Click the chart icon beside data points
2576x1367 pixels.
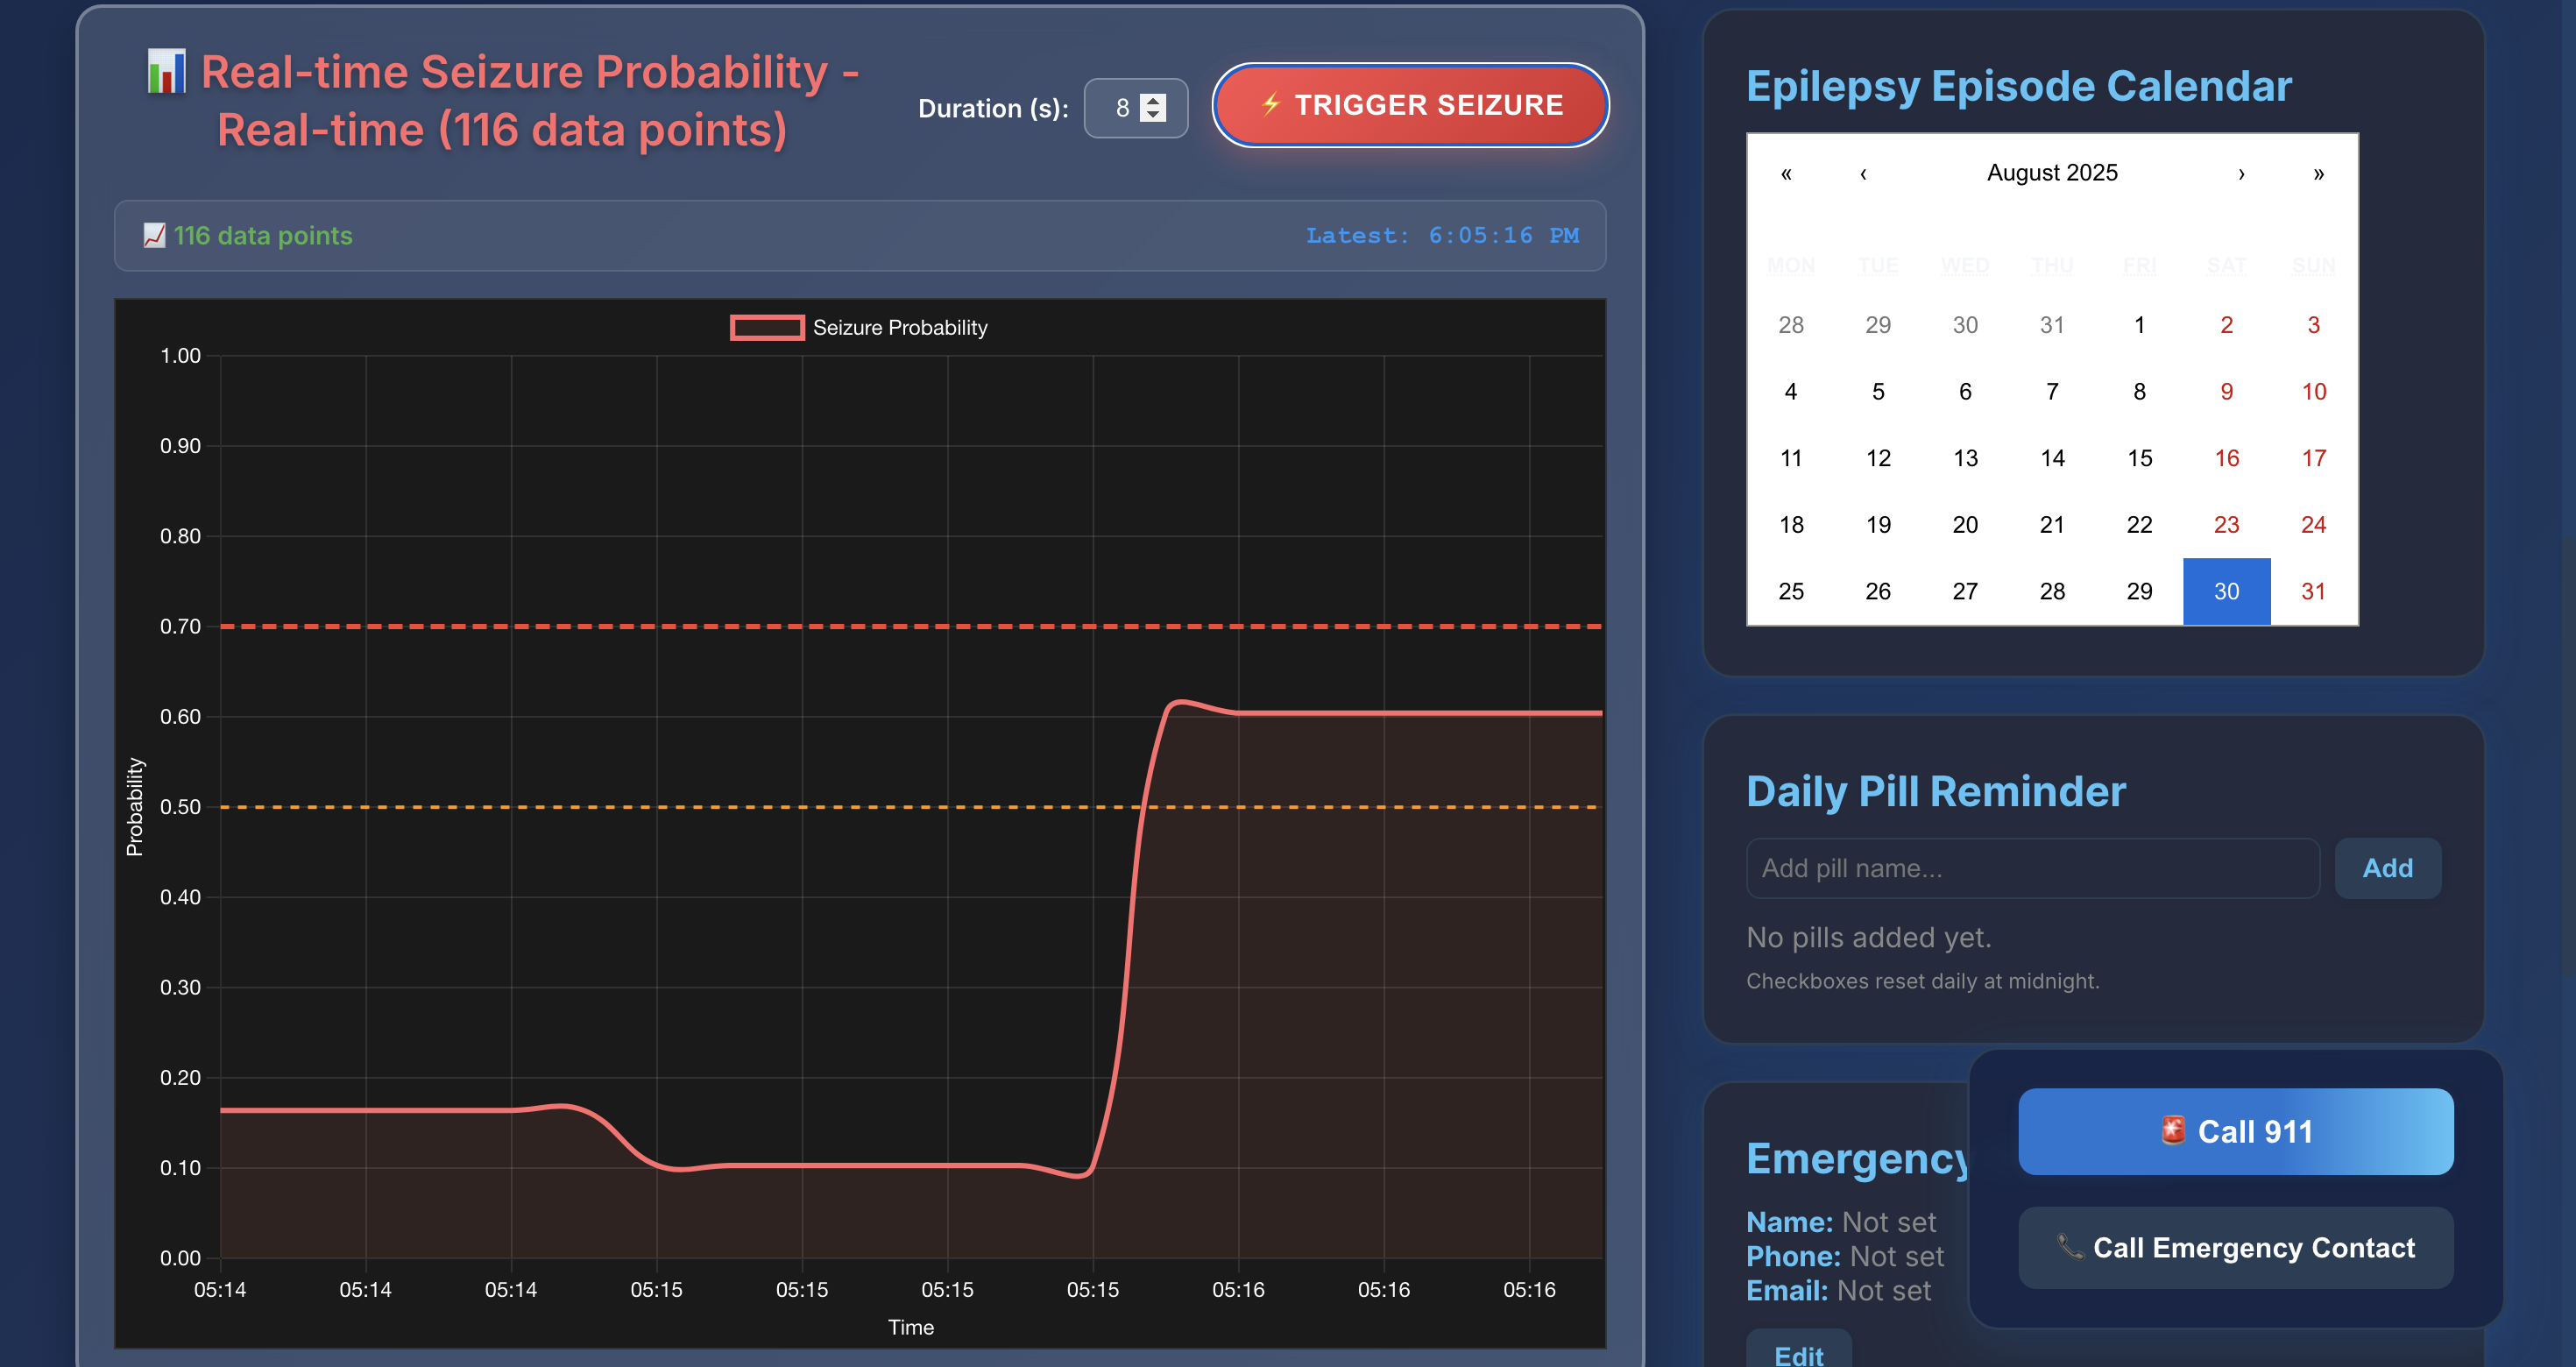(154, 236)
